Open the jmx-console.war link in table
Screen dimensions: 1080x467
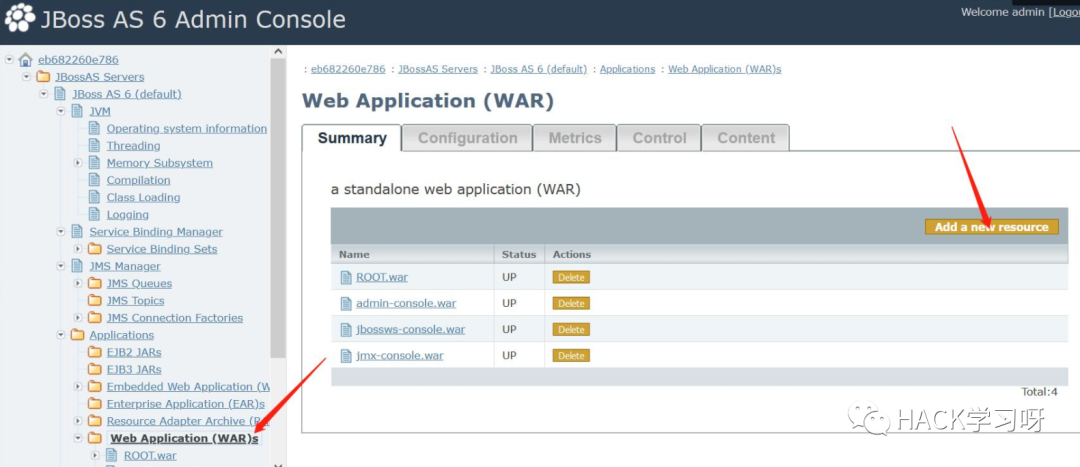coord(399,356)
